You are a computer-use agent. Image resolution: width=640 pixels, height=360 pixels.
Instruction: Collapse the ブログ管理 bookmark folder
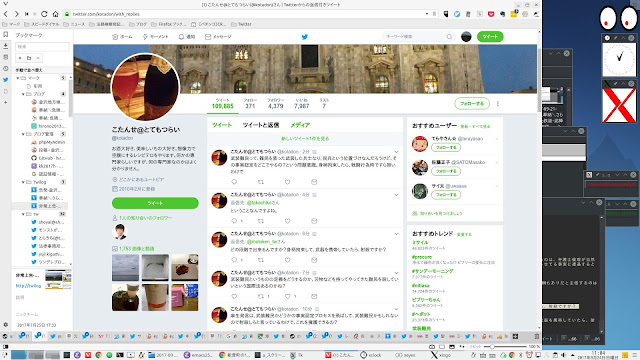click(23, 134)
